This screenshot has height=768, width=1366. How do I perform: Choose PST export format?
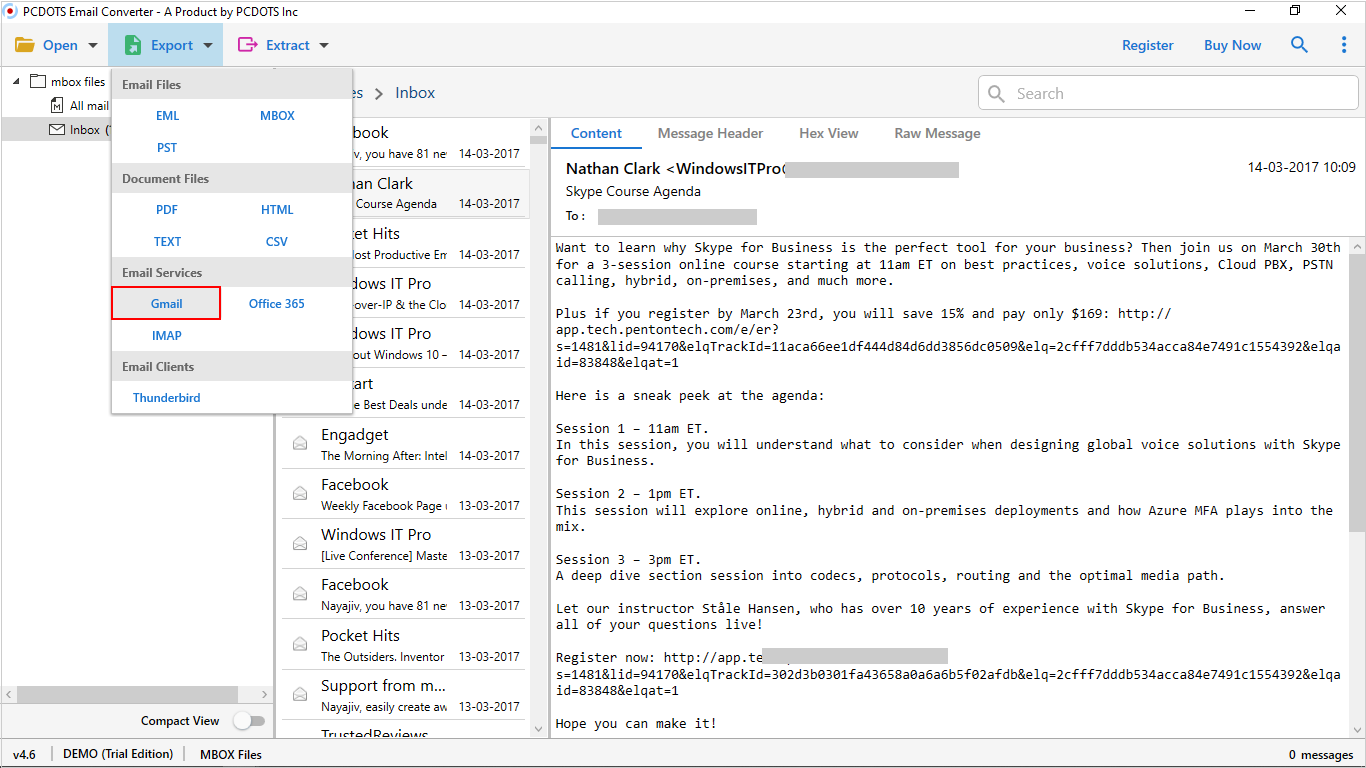coord(167,148)
